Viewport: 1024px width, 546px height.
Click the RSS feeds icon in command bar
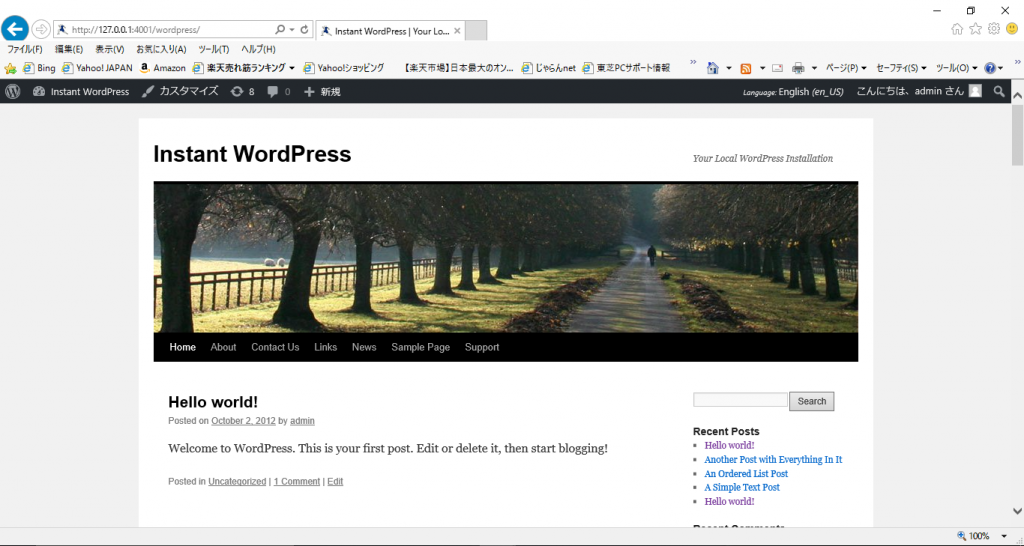pos(745,68)
